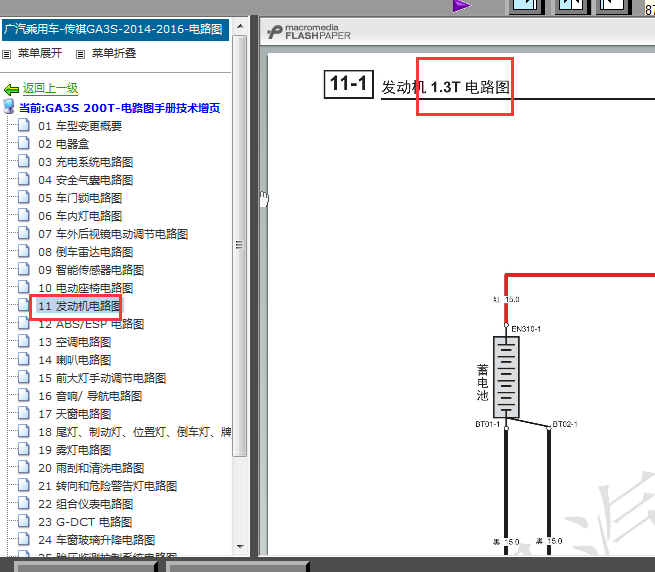Screen dimensions: 655x572
Task: Click page icon of 22 组合仪表电路图
Action: (x=24, y=503)
